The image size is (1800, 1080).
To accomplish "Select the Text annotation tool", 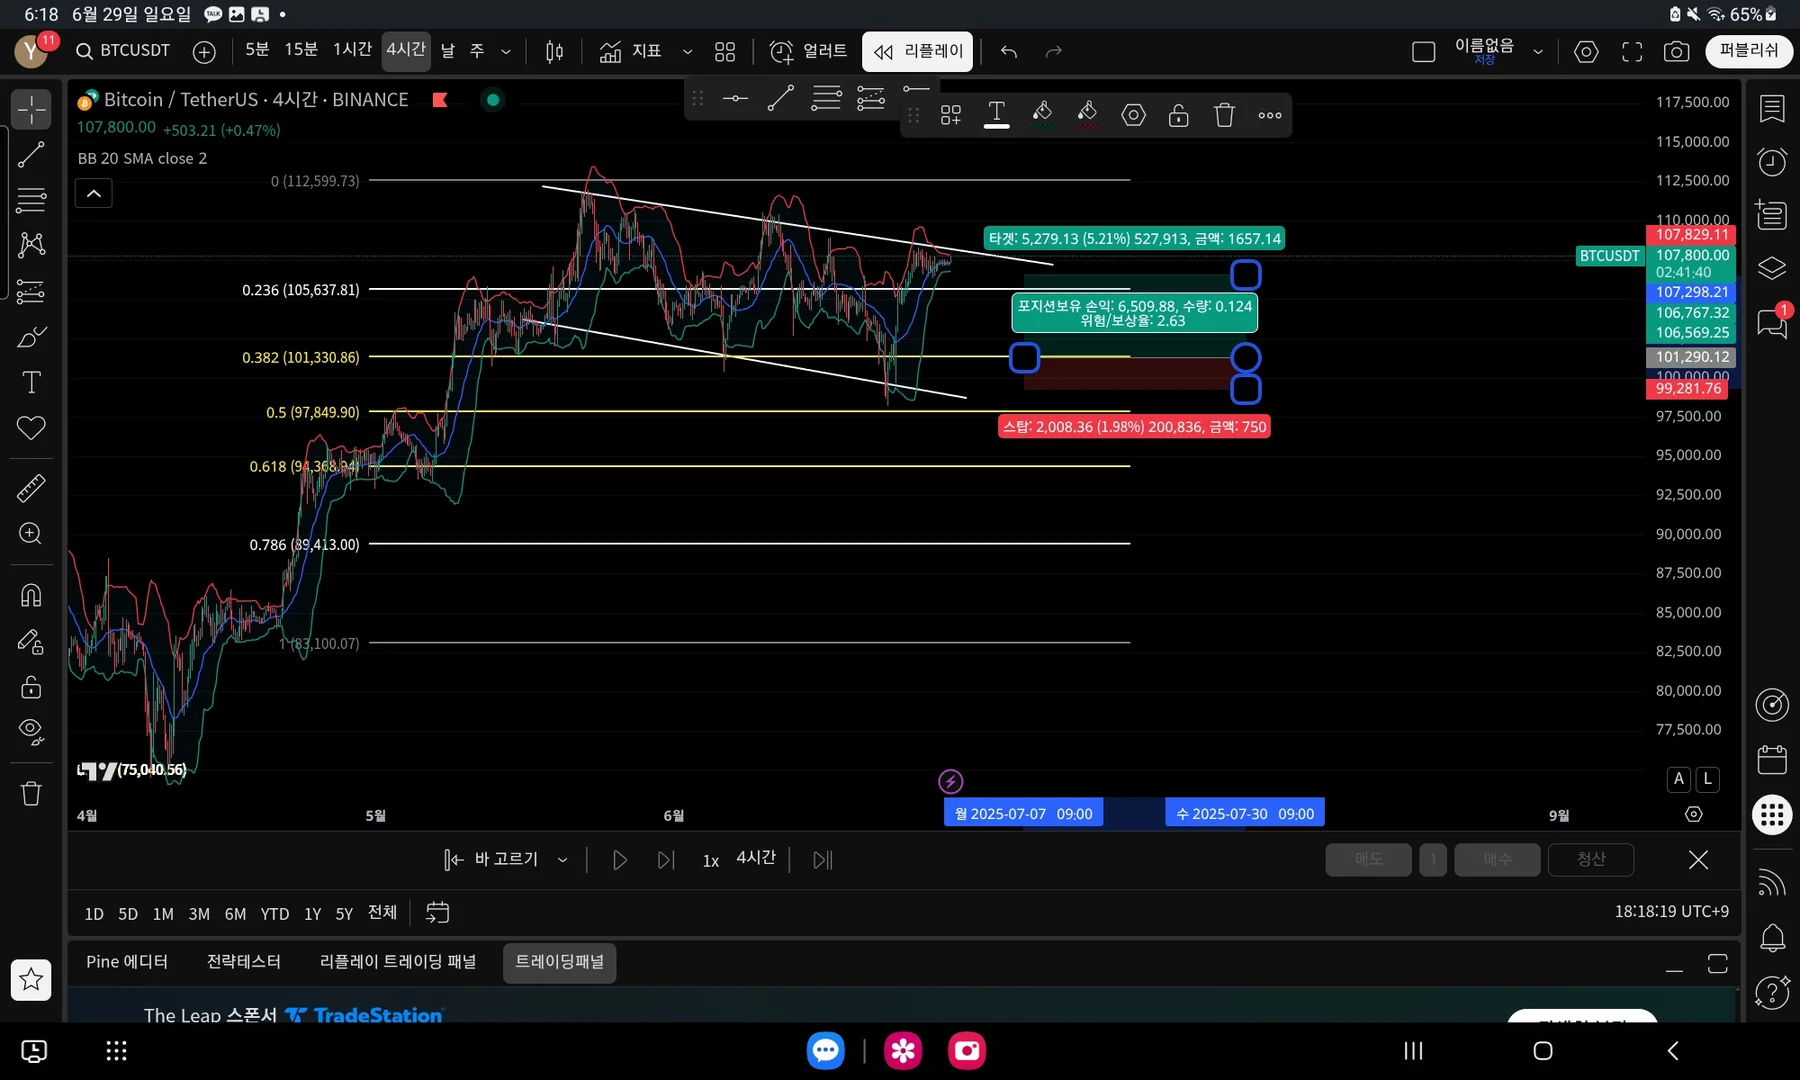I will (x=31, y=382).
